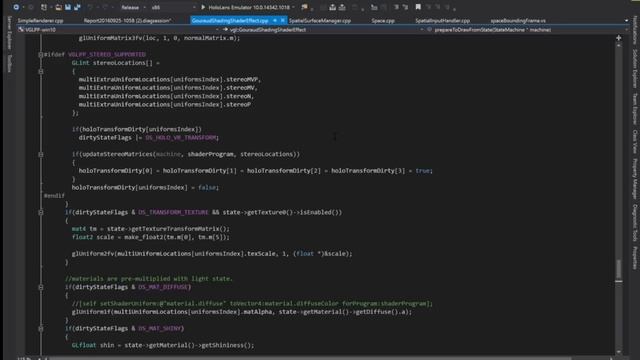Toggle a bookmark with the bookmark icon
The height and width of the screenshot is (360, 640).
tap(418, 7)
